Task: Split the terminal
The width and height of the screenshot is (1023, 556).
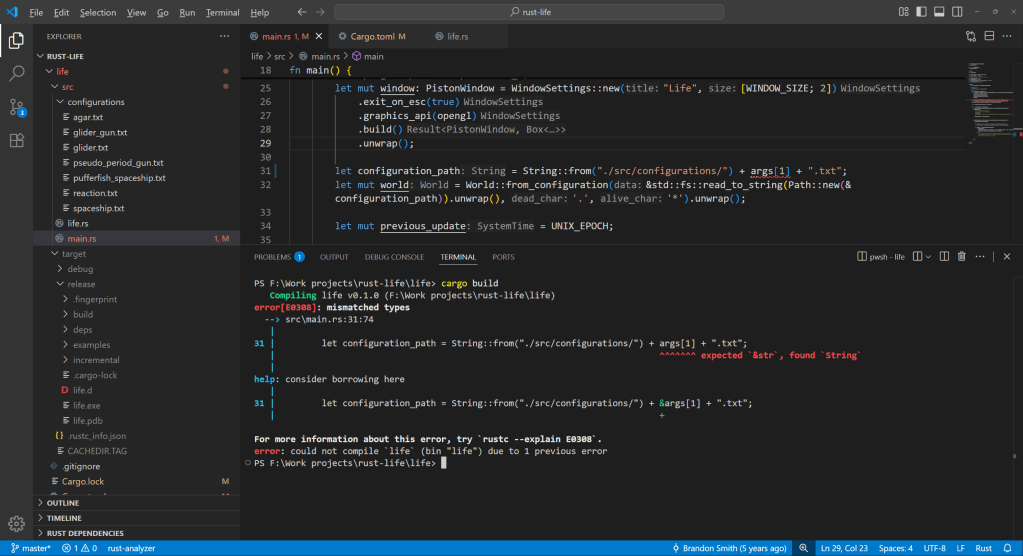Action: [917, 256]
